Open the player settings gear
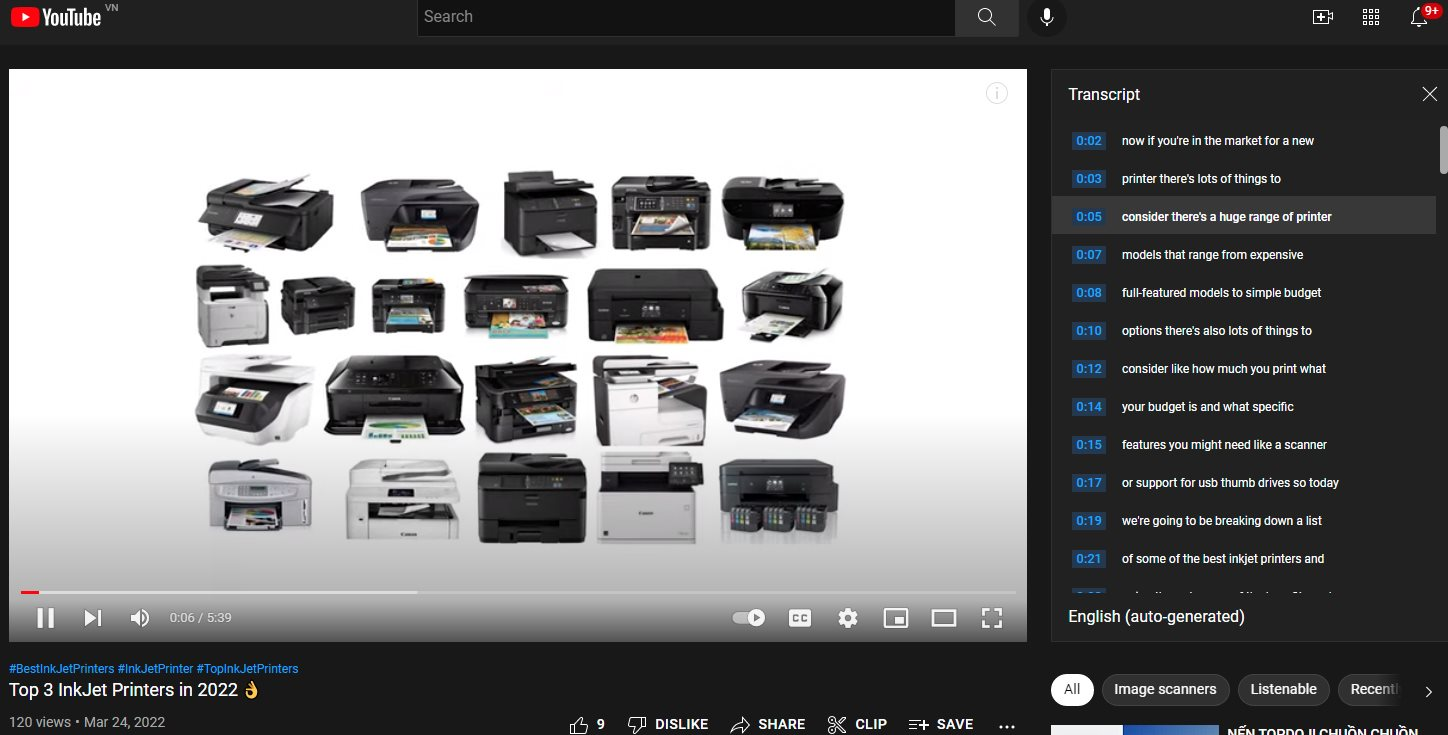 pos(848,618)
